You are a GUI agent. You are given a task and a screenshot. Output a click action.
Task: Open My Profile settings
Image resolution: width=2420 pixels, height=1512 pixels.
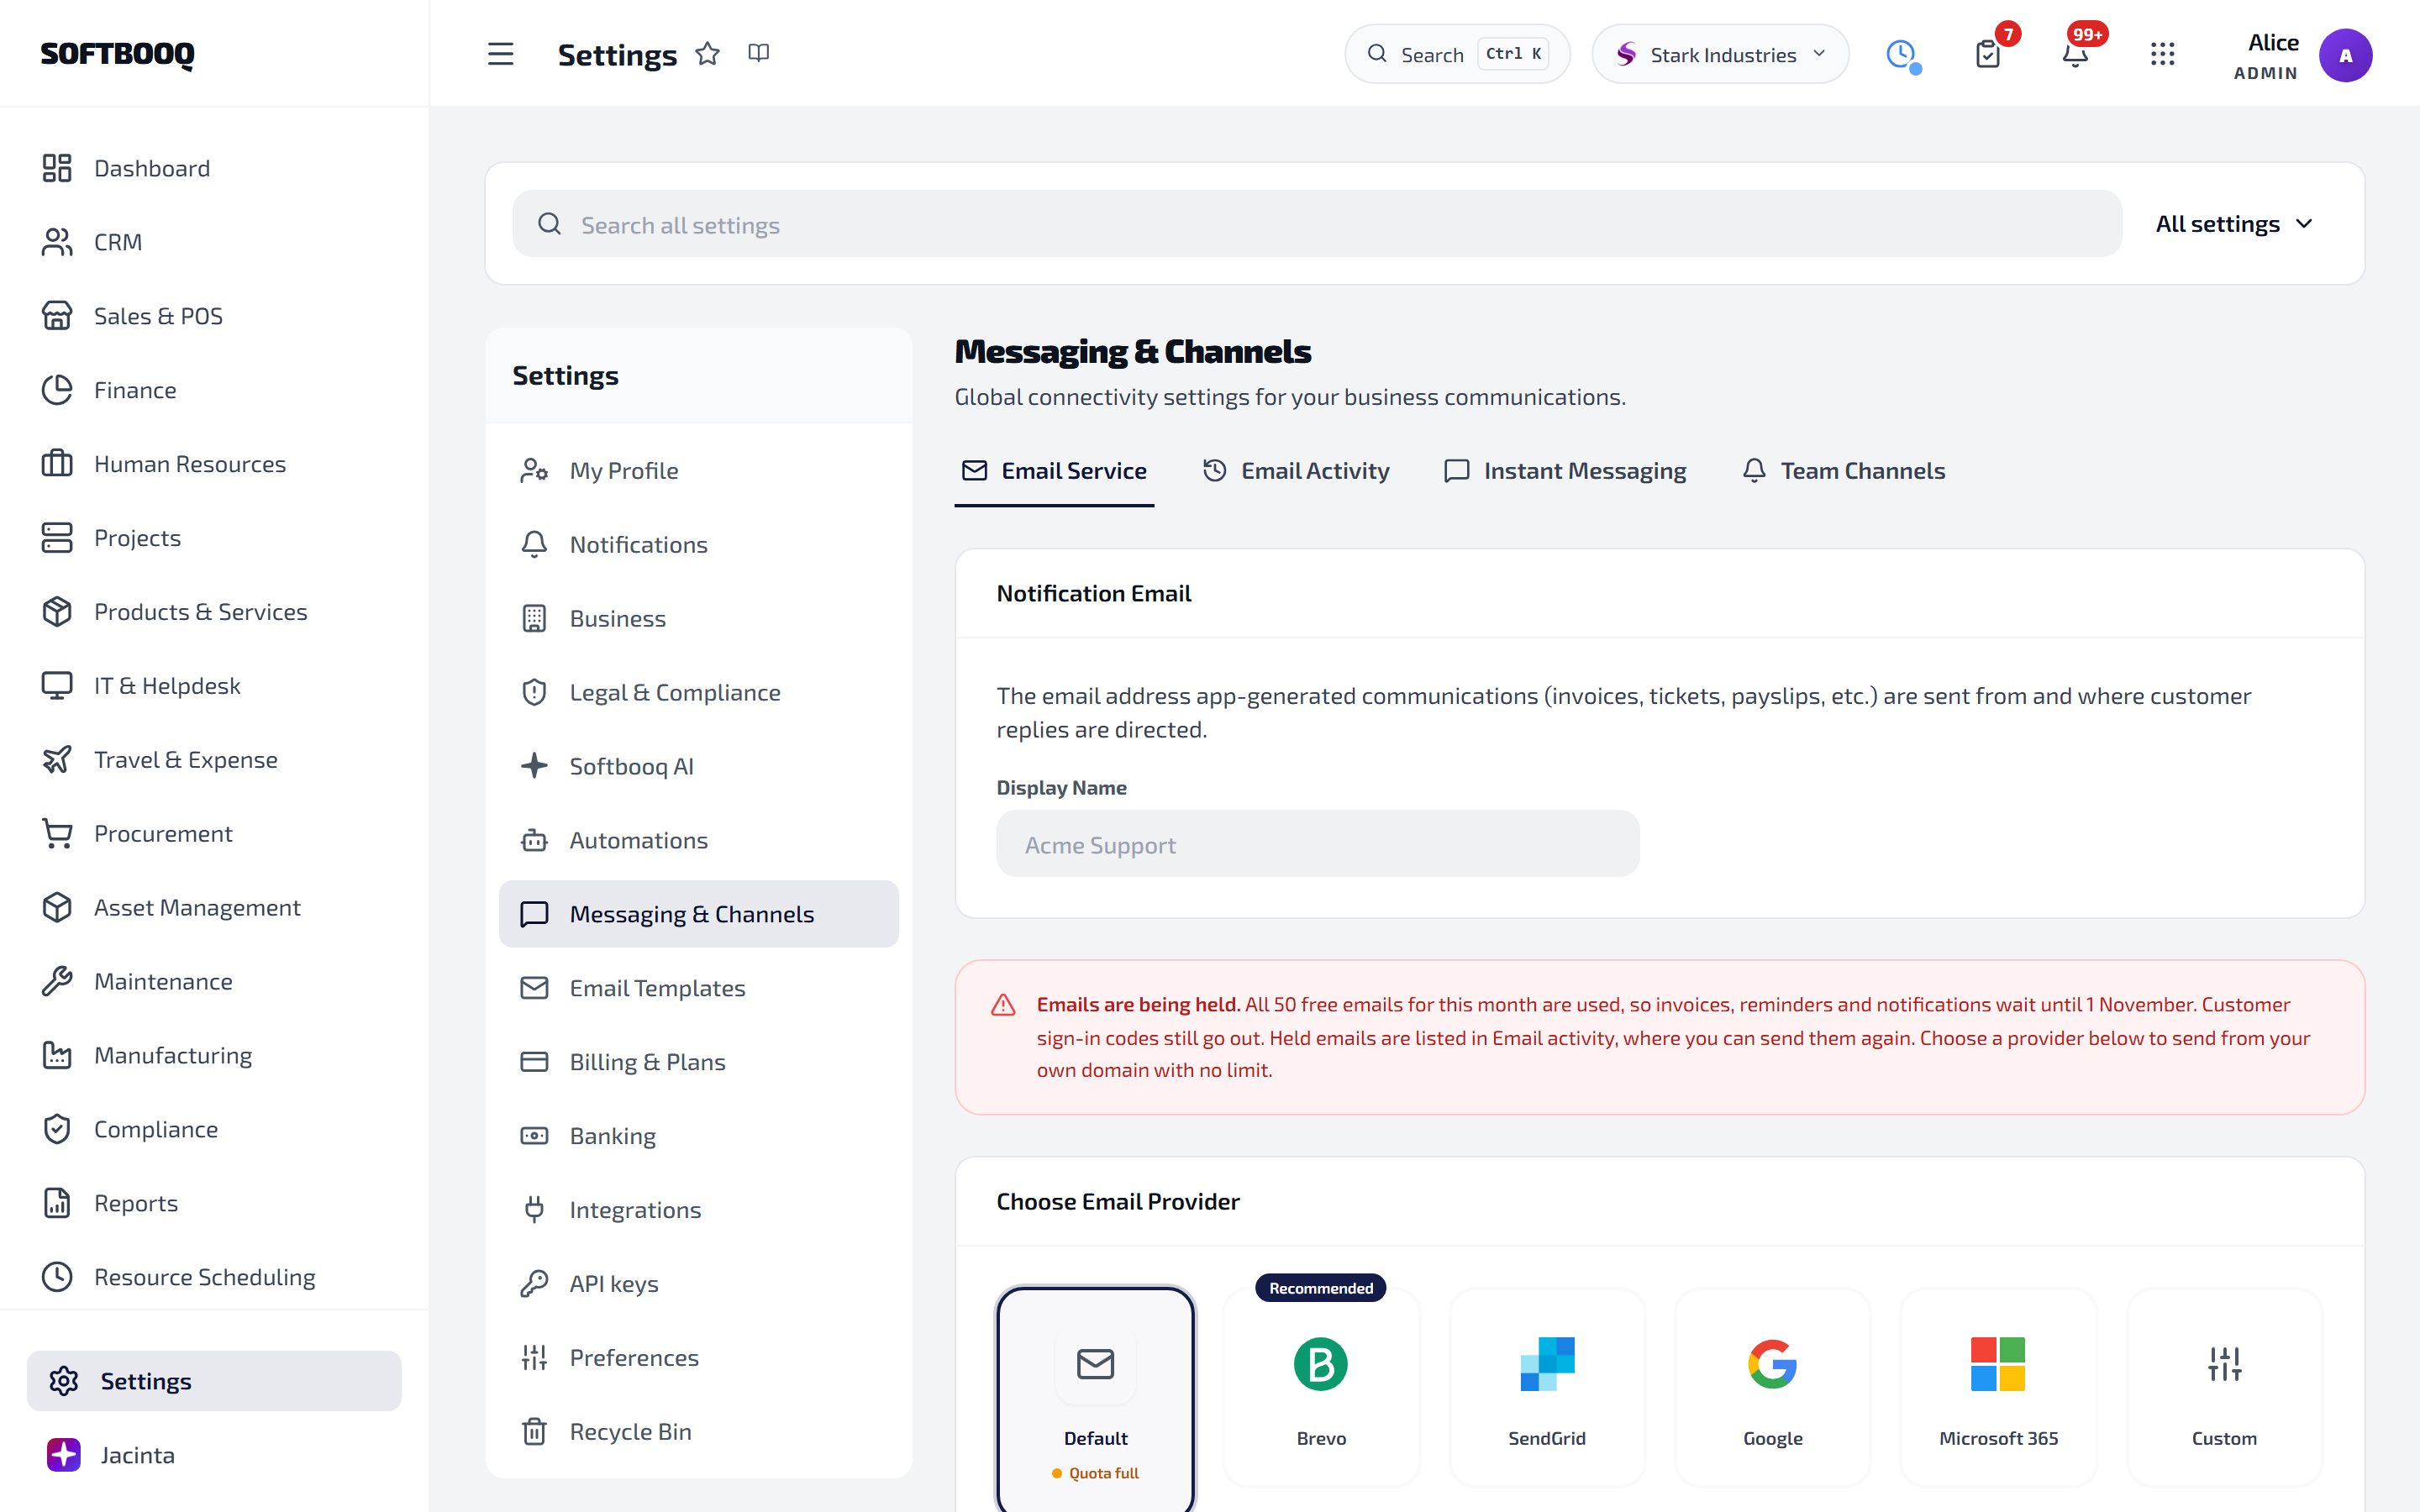(x=699, y=471)
